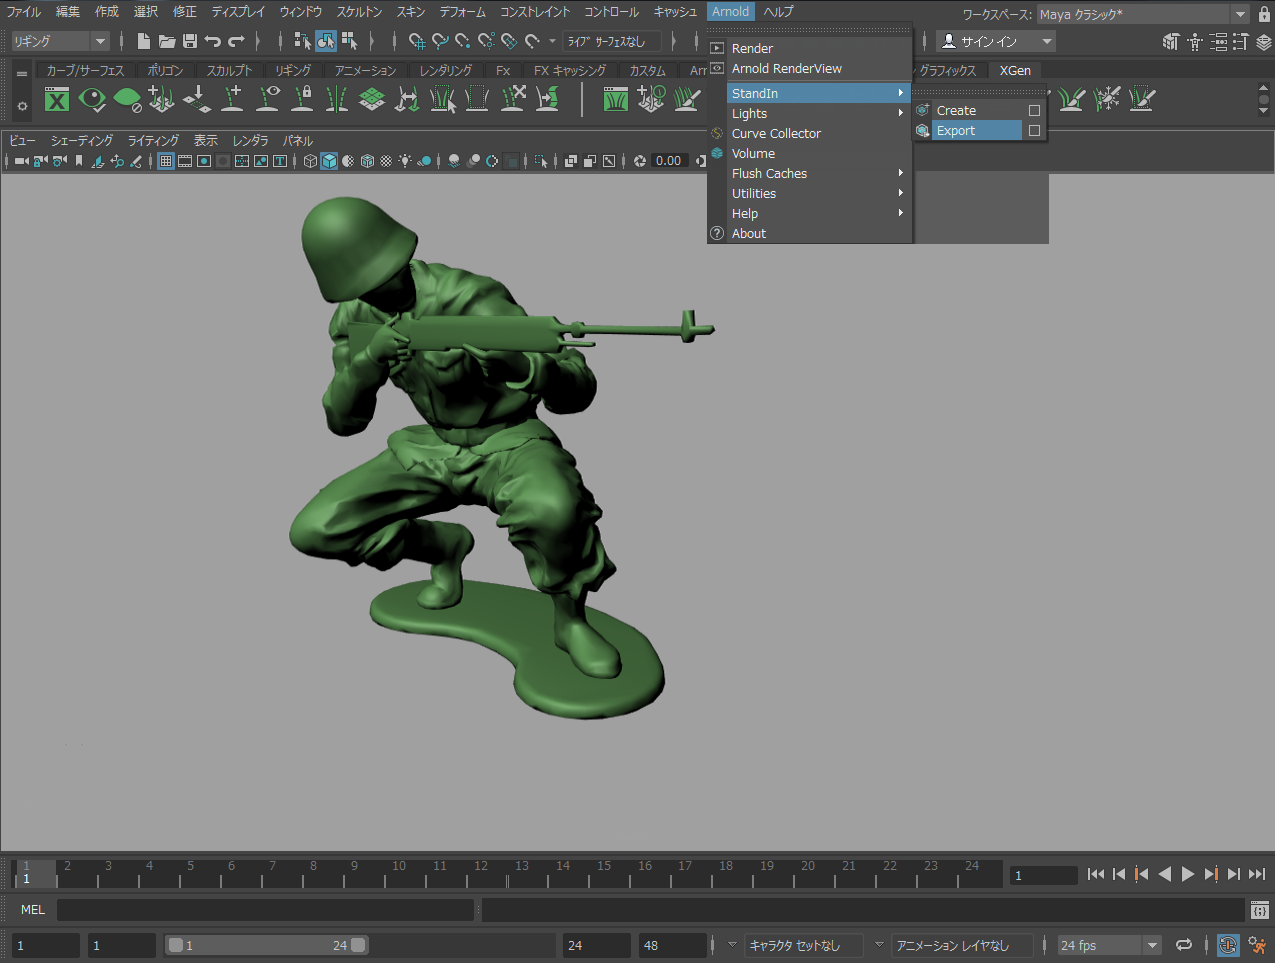Switch to the ポリゴン shelf tab
1275x963 pixels.
click(x=165, y=71)
